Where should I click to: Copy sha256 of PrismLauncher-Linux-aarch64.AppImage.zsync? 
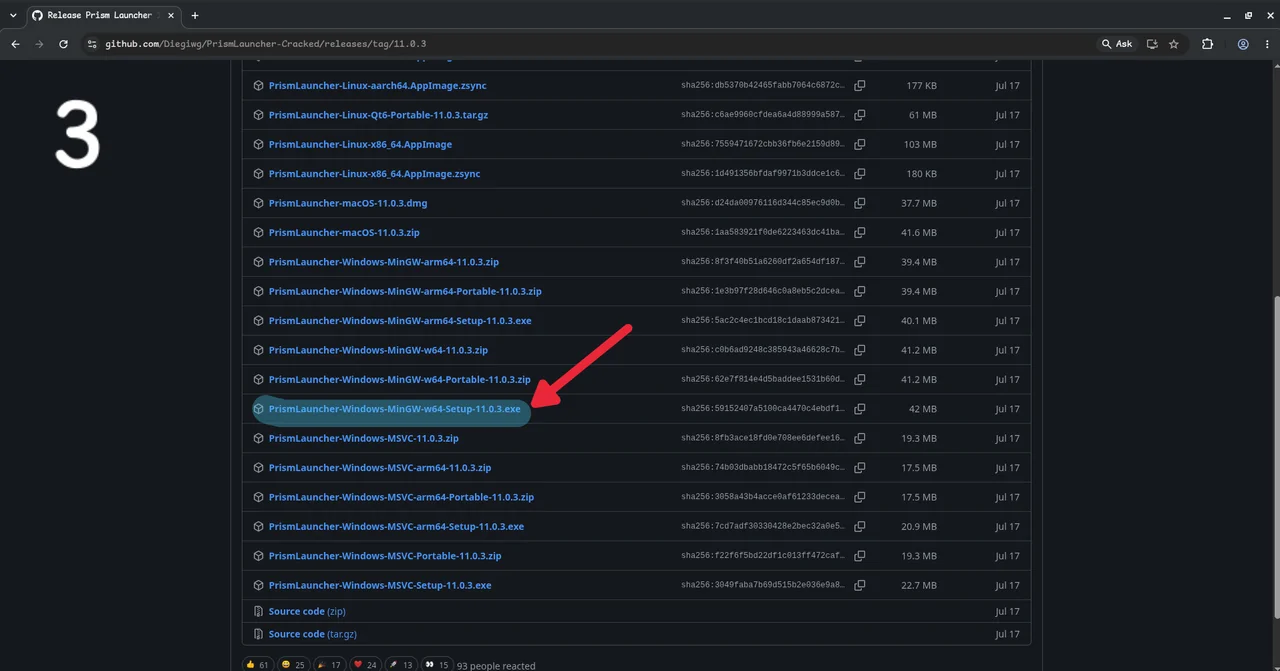tap(860, 86)
